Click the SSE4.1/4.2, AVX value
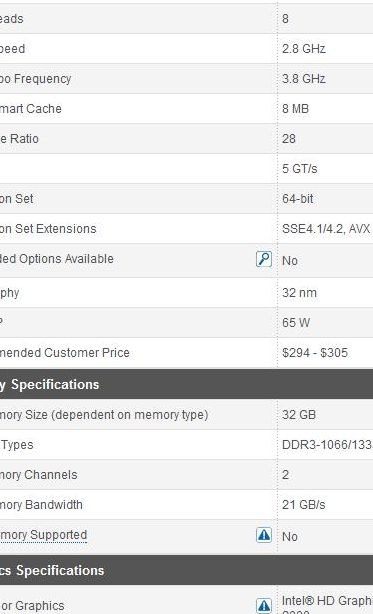The image size is (373, 614). coord(326,229)
